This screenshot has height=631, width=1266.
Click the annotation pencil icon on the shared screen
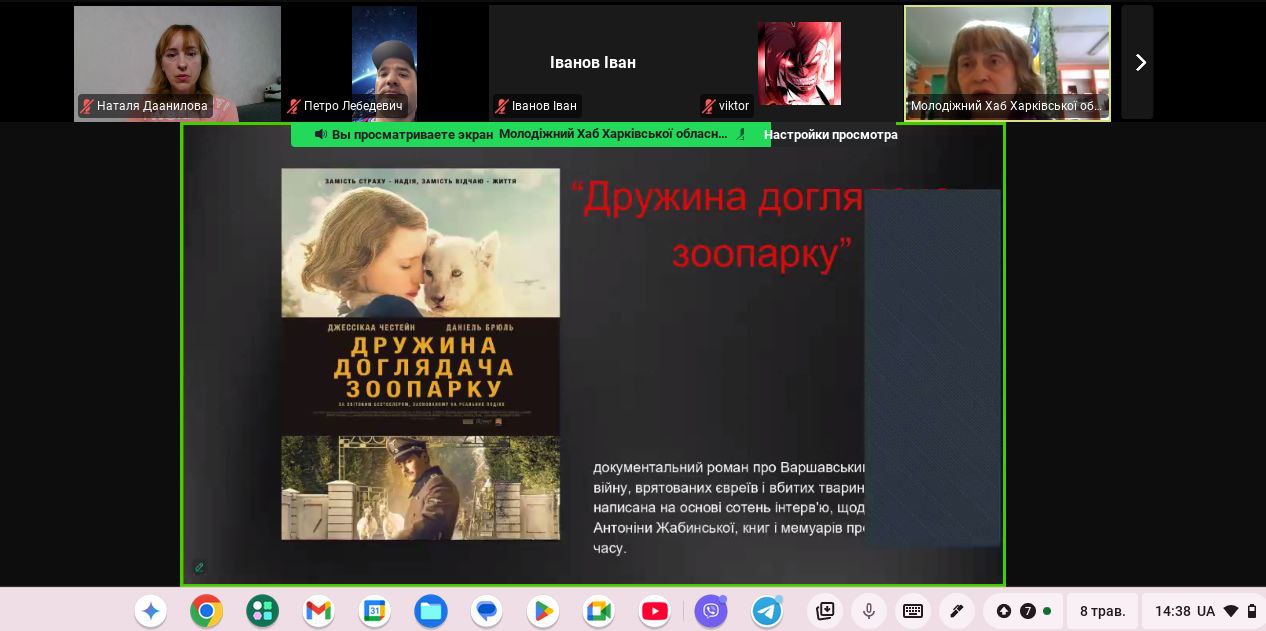point(199,567)
